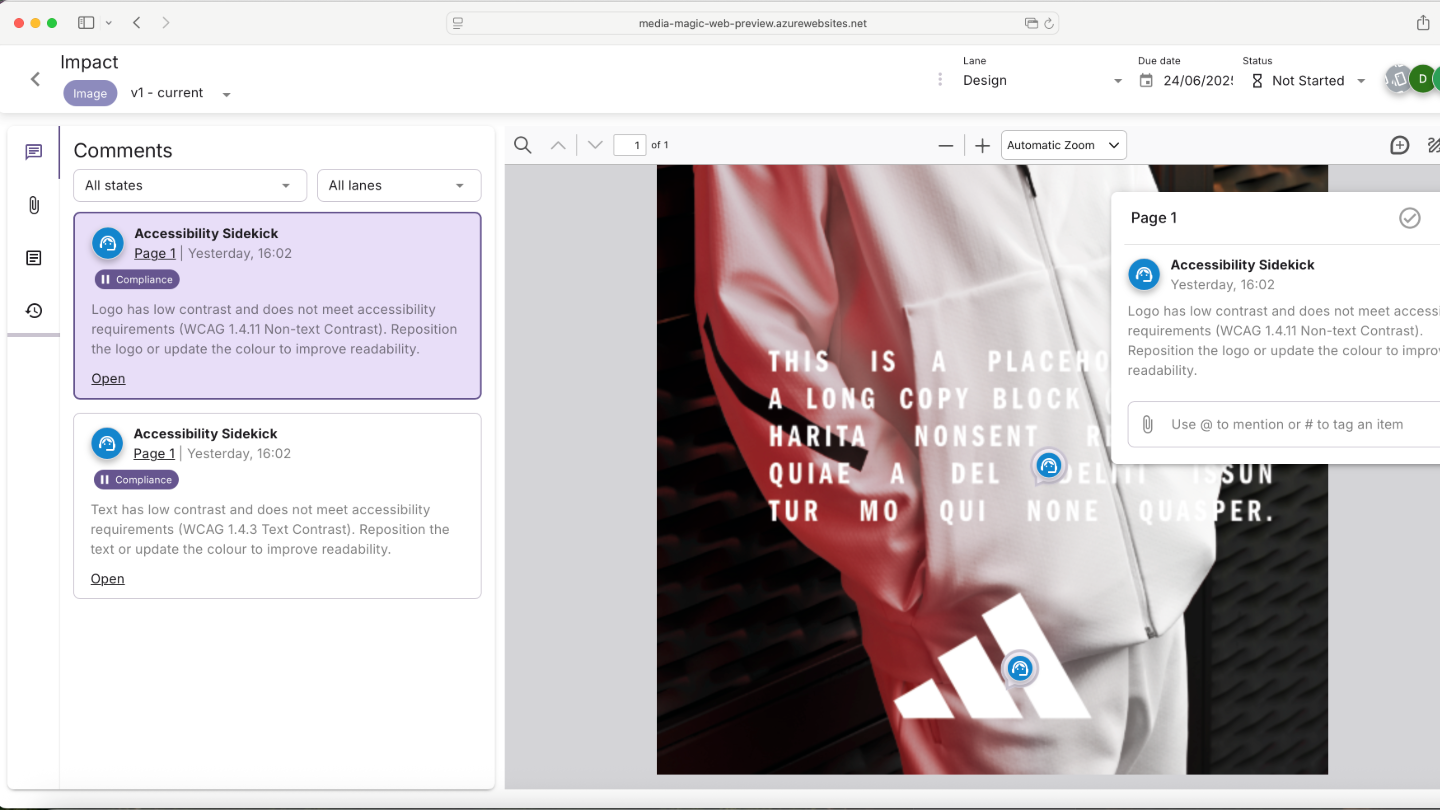Click the Safari share icon

tap(1423, 23)
